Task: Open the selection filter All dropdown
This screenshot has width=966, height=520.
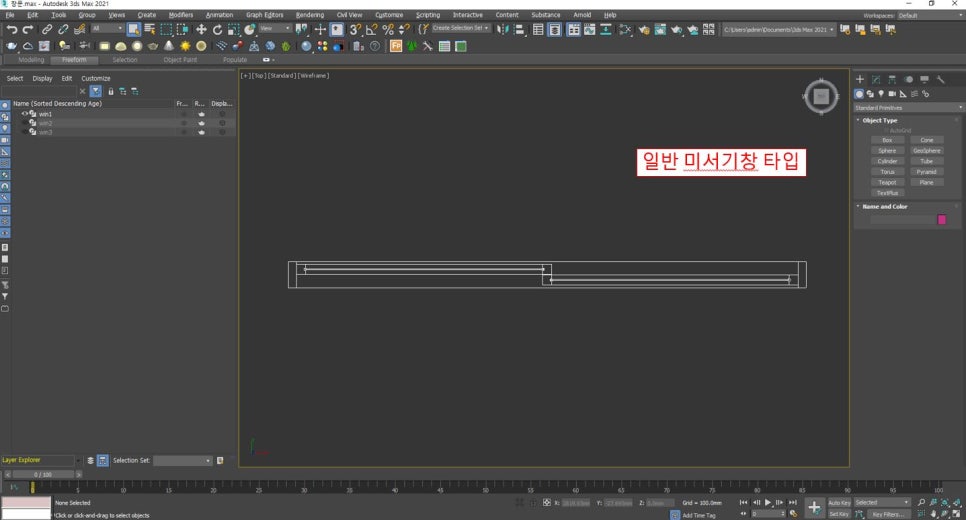Action: point(108,28)
